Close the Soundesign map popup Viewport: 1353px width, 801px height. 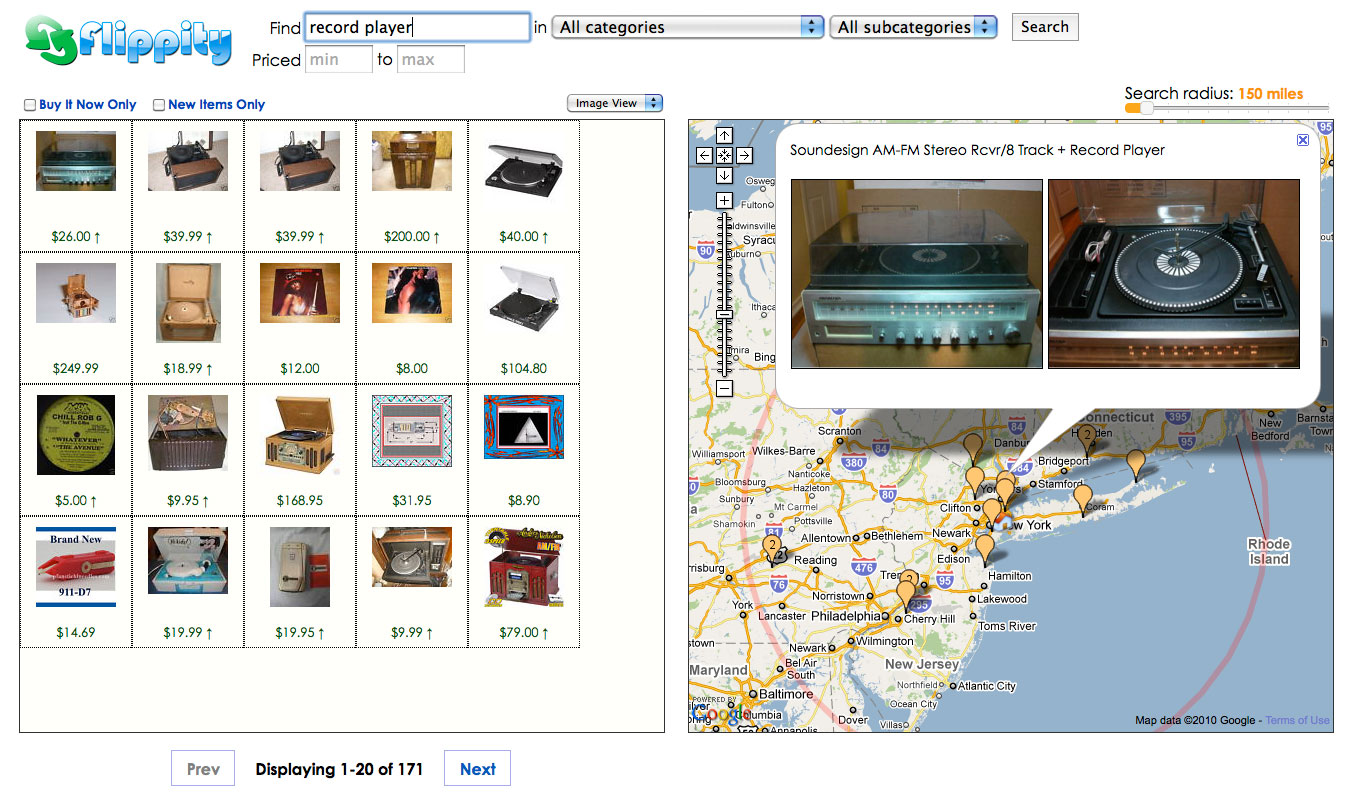click(x=1303, y=140)
